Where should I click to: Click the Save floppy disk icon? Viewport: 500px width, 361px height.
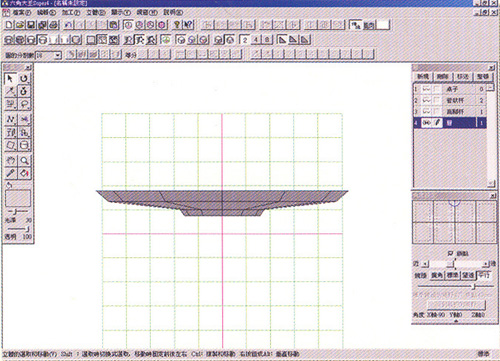pos(31,25)
